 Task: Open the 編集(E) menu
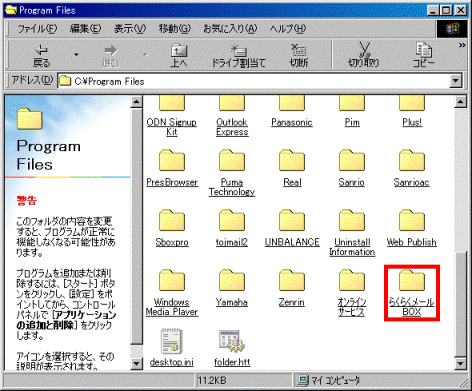(85, 29)
